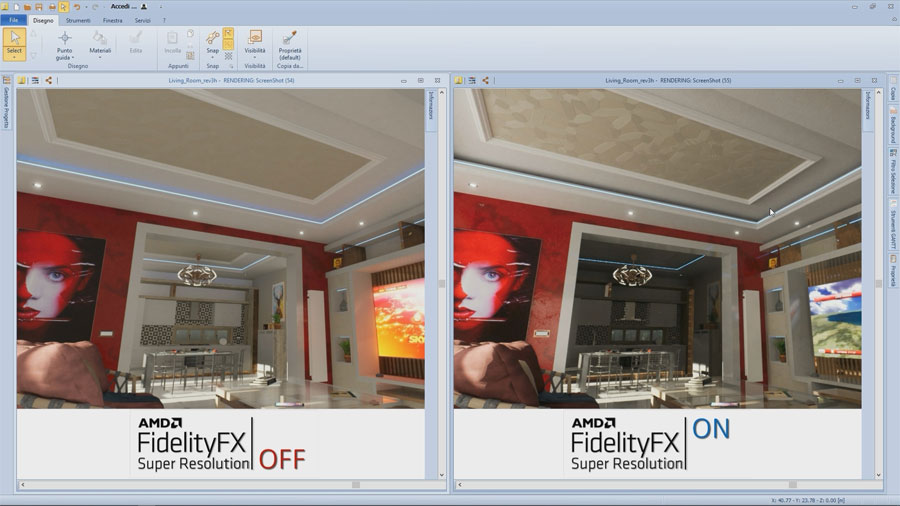Click horizontal scrollbar thumb in ScreenShot (55) view
This screenshot has width=900, height=506.
(x=793, y=485)
